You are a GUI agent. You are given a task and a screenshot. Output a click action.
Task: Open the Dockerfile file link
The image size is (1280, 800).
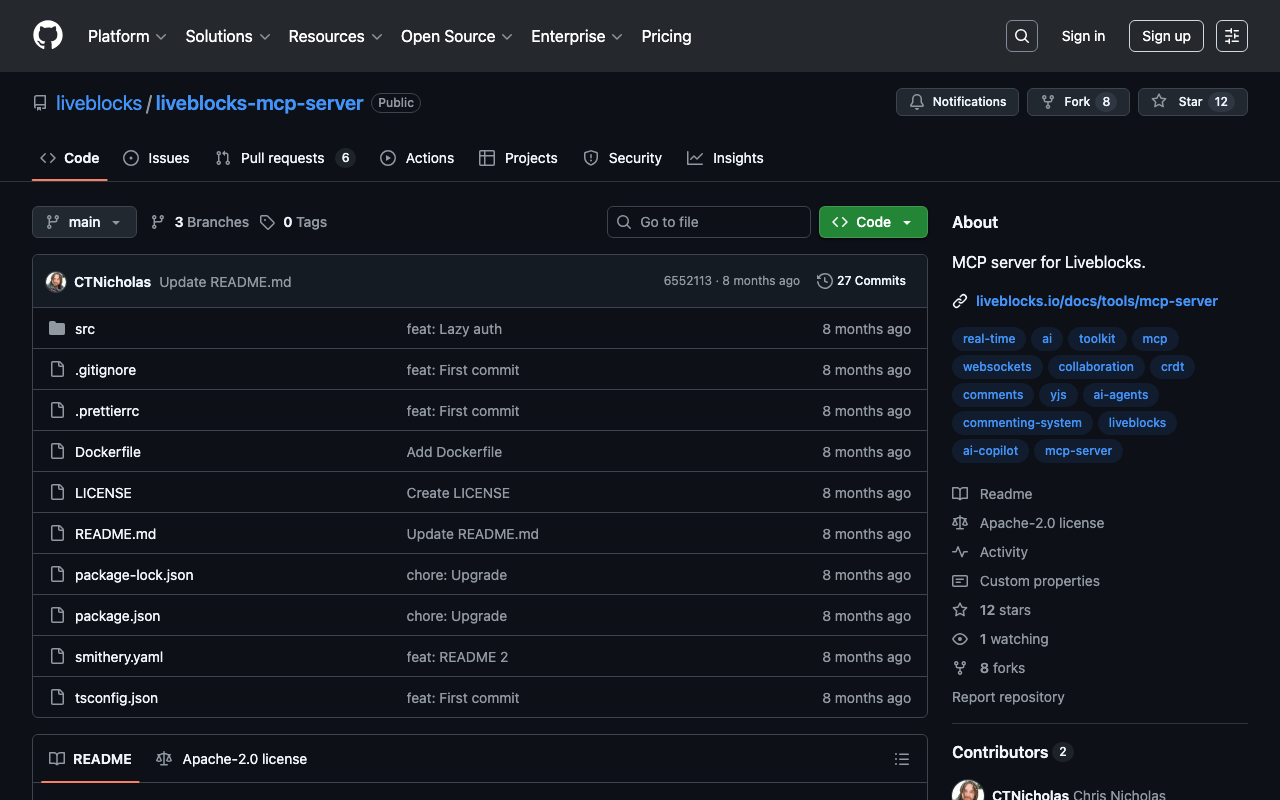108,452
